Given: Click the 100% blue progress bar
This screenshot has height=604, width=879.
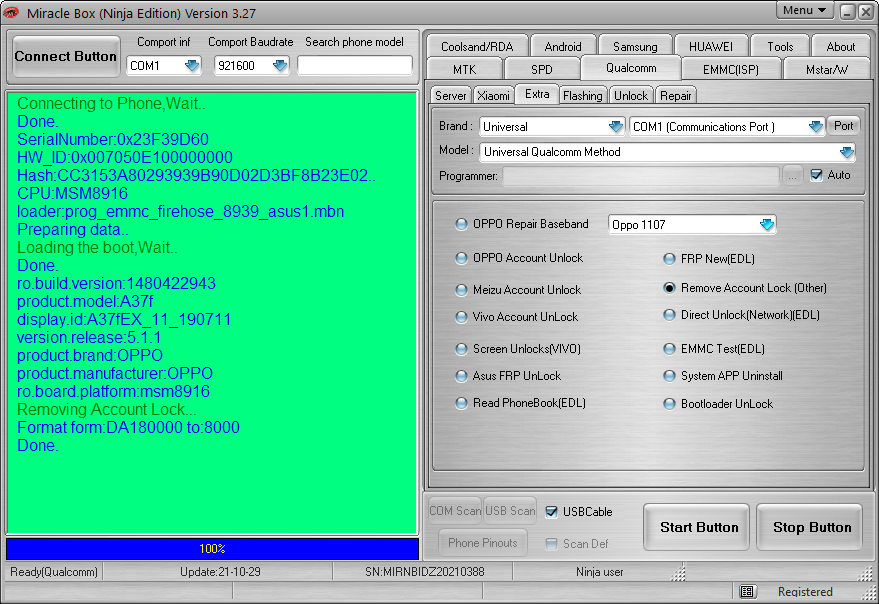Looking at the screenshot, I should click(212, 549).
